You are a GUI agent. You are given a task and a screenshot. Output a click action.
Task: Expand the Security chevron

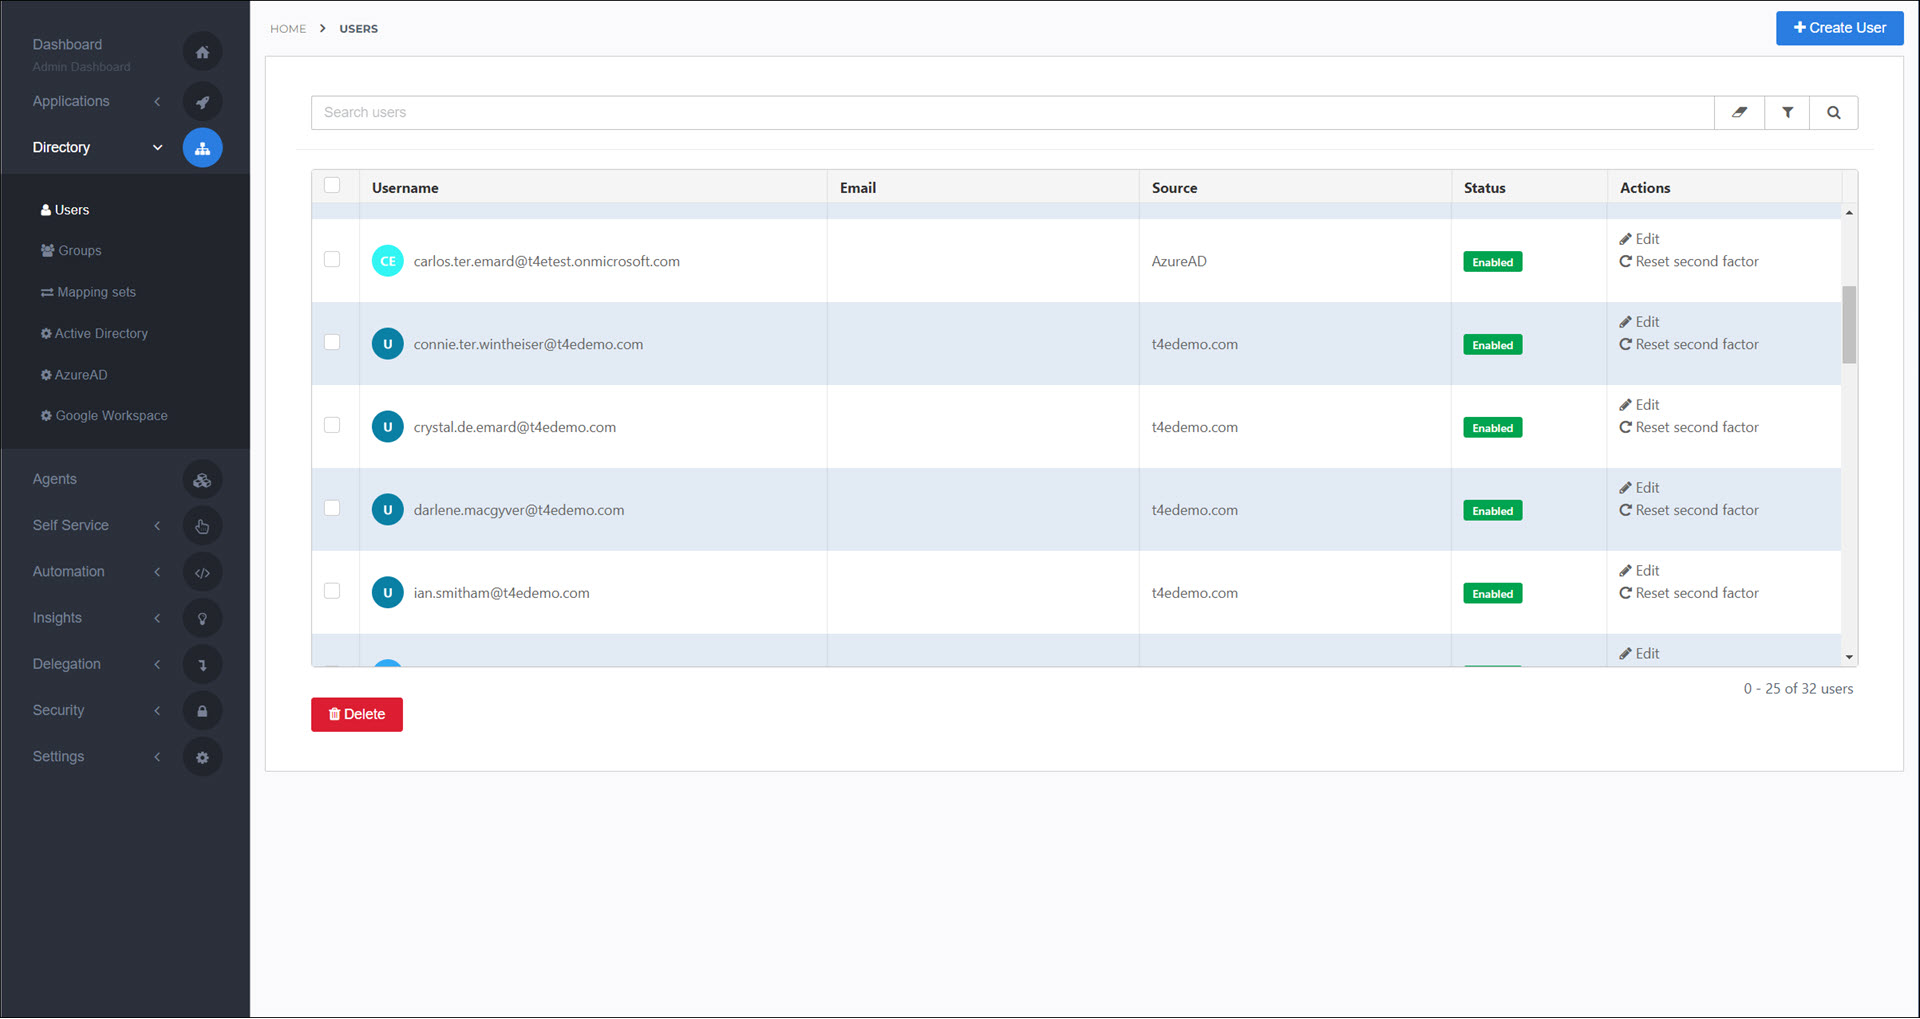pos(157,711)
